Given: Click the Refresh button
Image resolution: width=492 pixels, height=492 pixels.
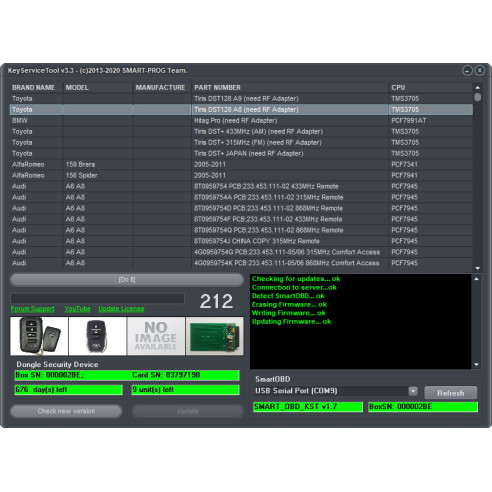Looking at the screenshot, I should [x=451, y=393].
